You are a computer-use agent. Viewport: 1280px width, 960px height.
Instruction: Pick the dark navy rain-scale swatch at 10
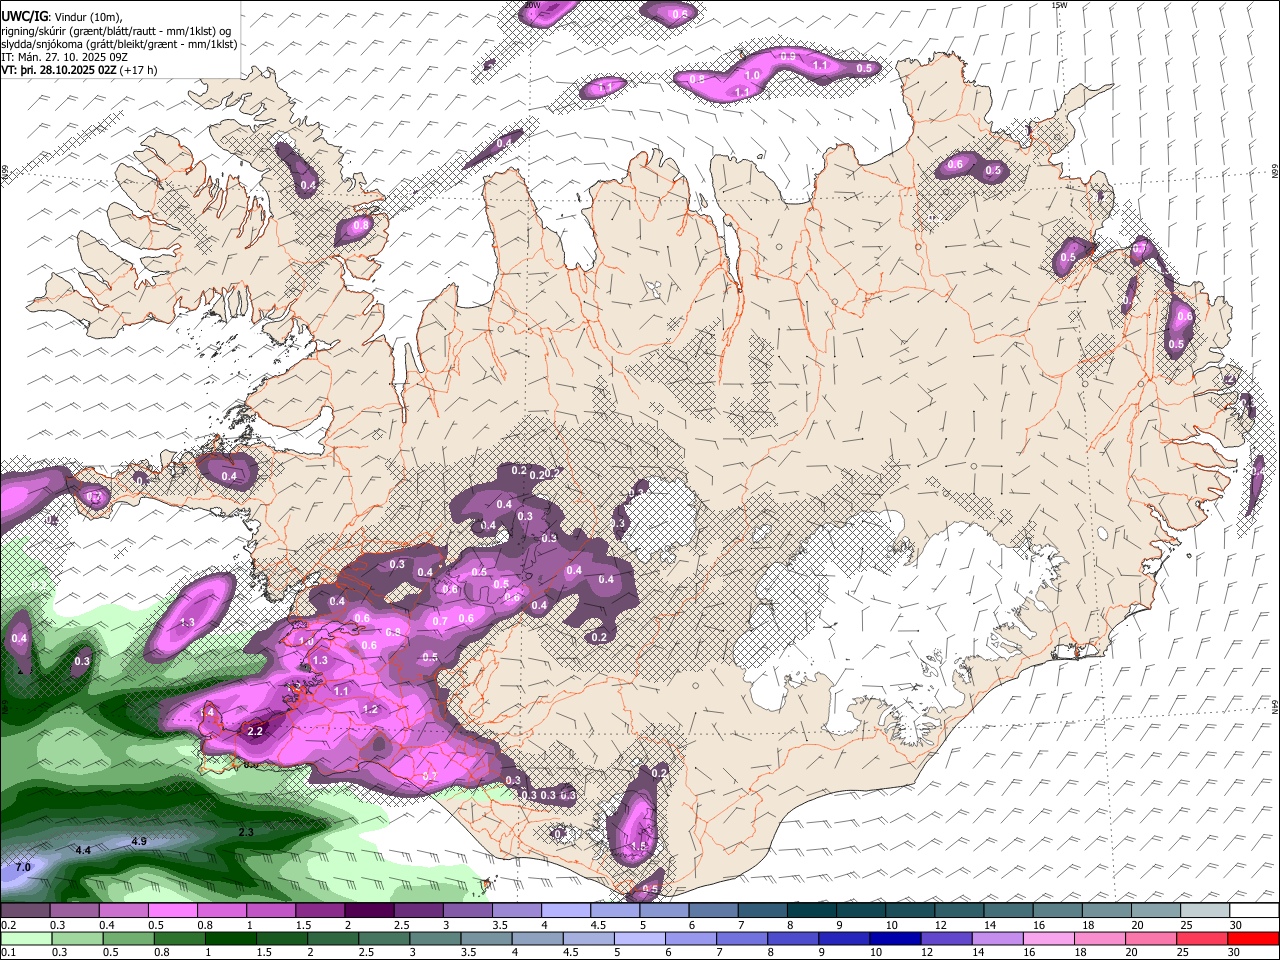coord(896,938)
